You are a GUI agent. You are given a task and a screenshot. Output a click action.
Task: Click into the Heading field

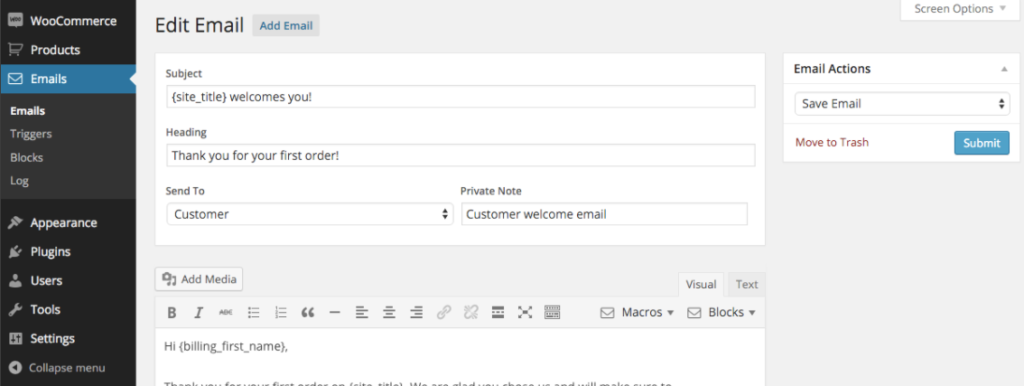pyautogui.click(x=460, y=155)
